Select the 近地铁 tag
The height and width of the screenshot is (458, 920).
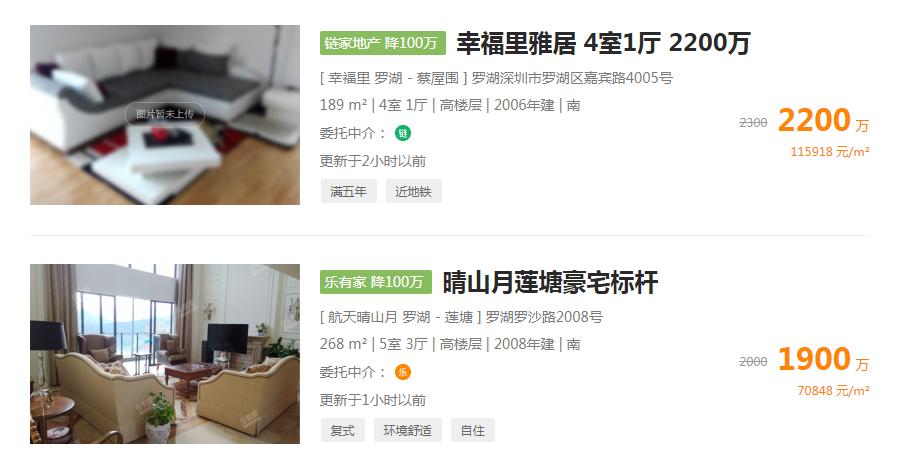pos(414,191)
